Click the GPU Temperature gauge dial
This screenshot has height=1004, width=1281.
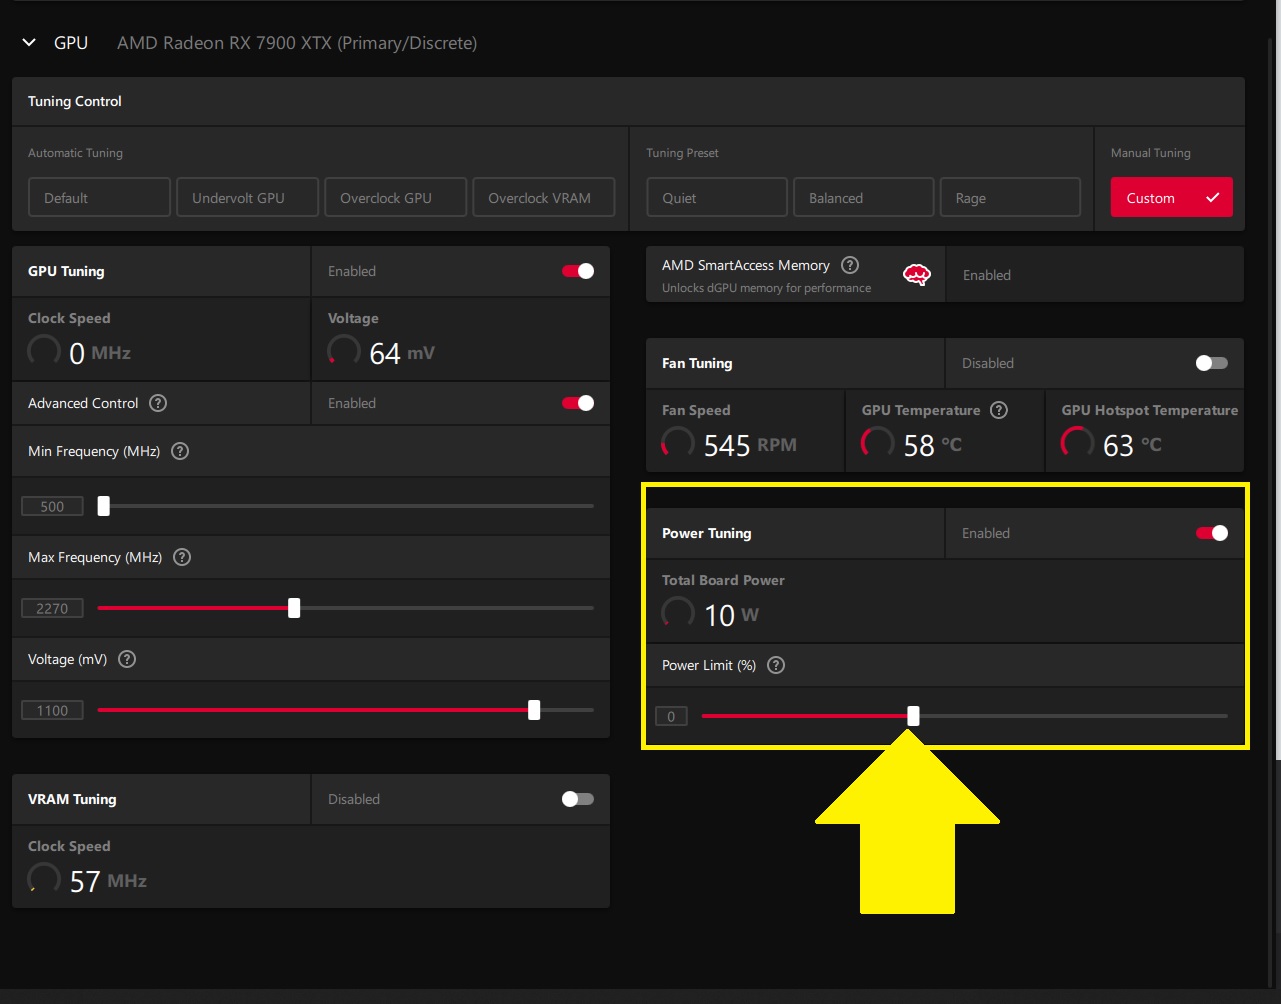coord(878,444)
